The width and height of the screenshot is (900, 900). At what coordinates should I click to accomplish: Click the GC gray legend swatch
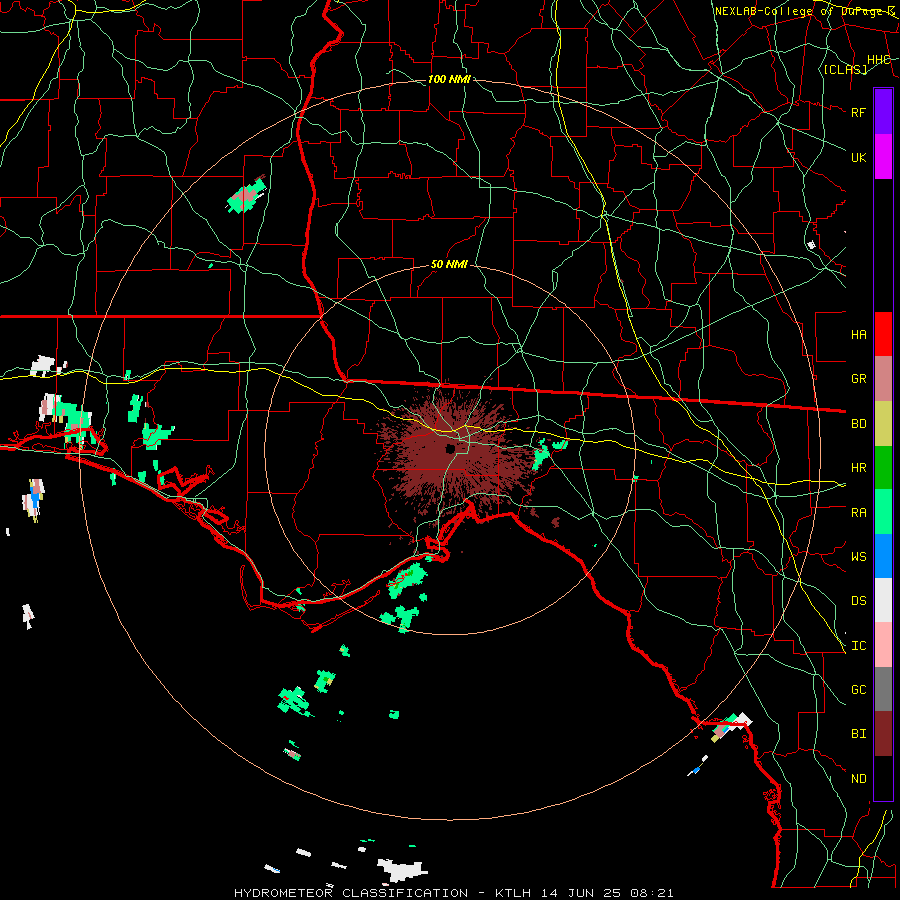point(883,689)
